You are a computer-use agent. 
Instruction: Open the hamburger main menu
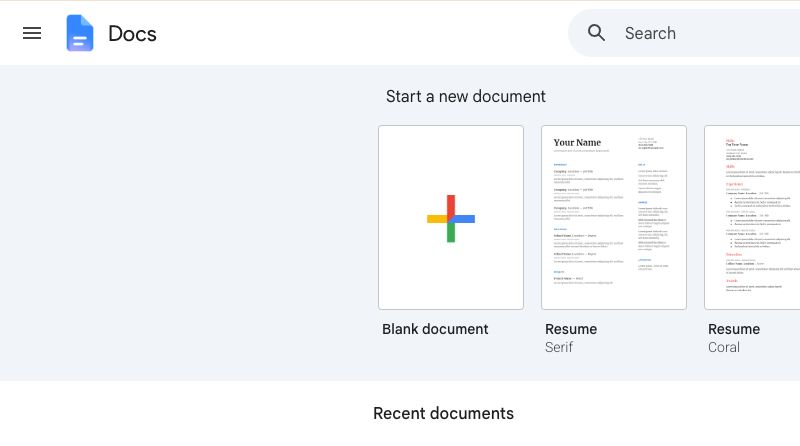[x=32, y=33]
